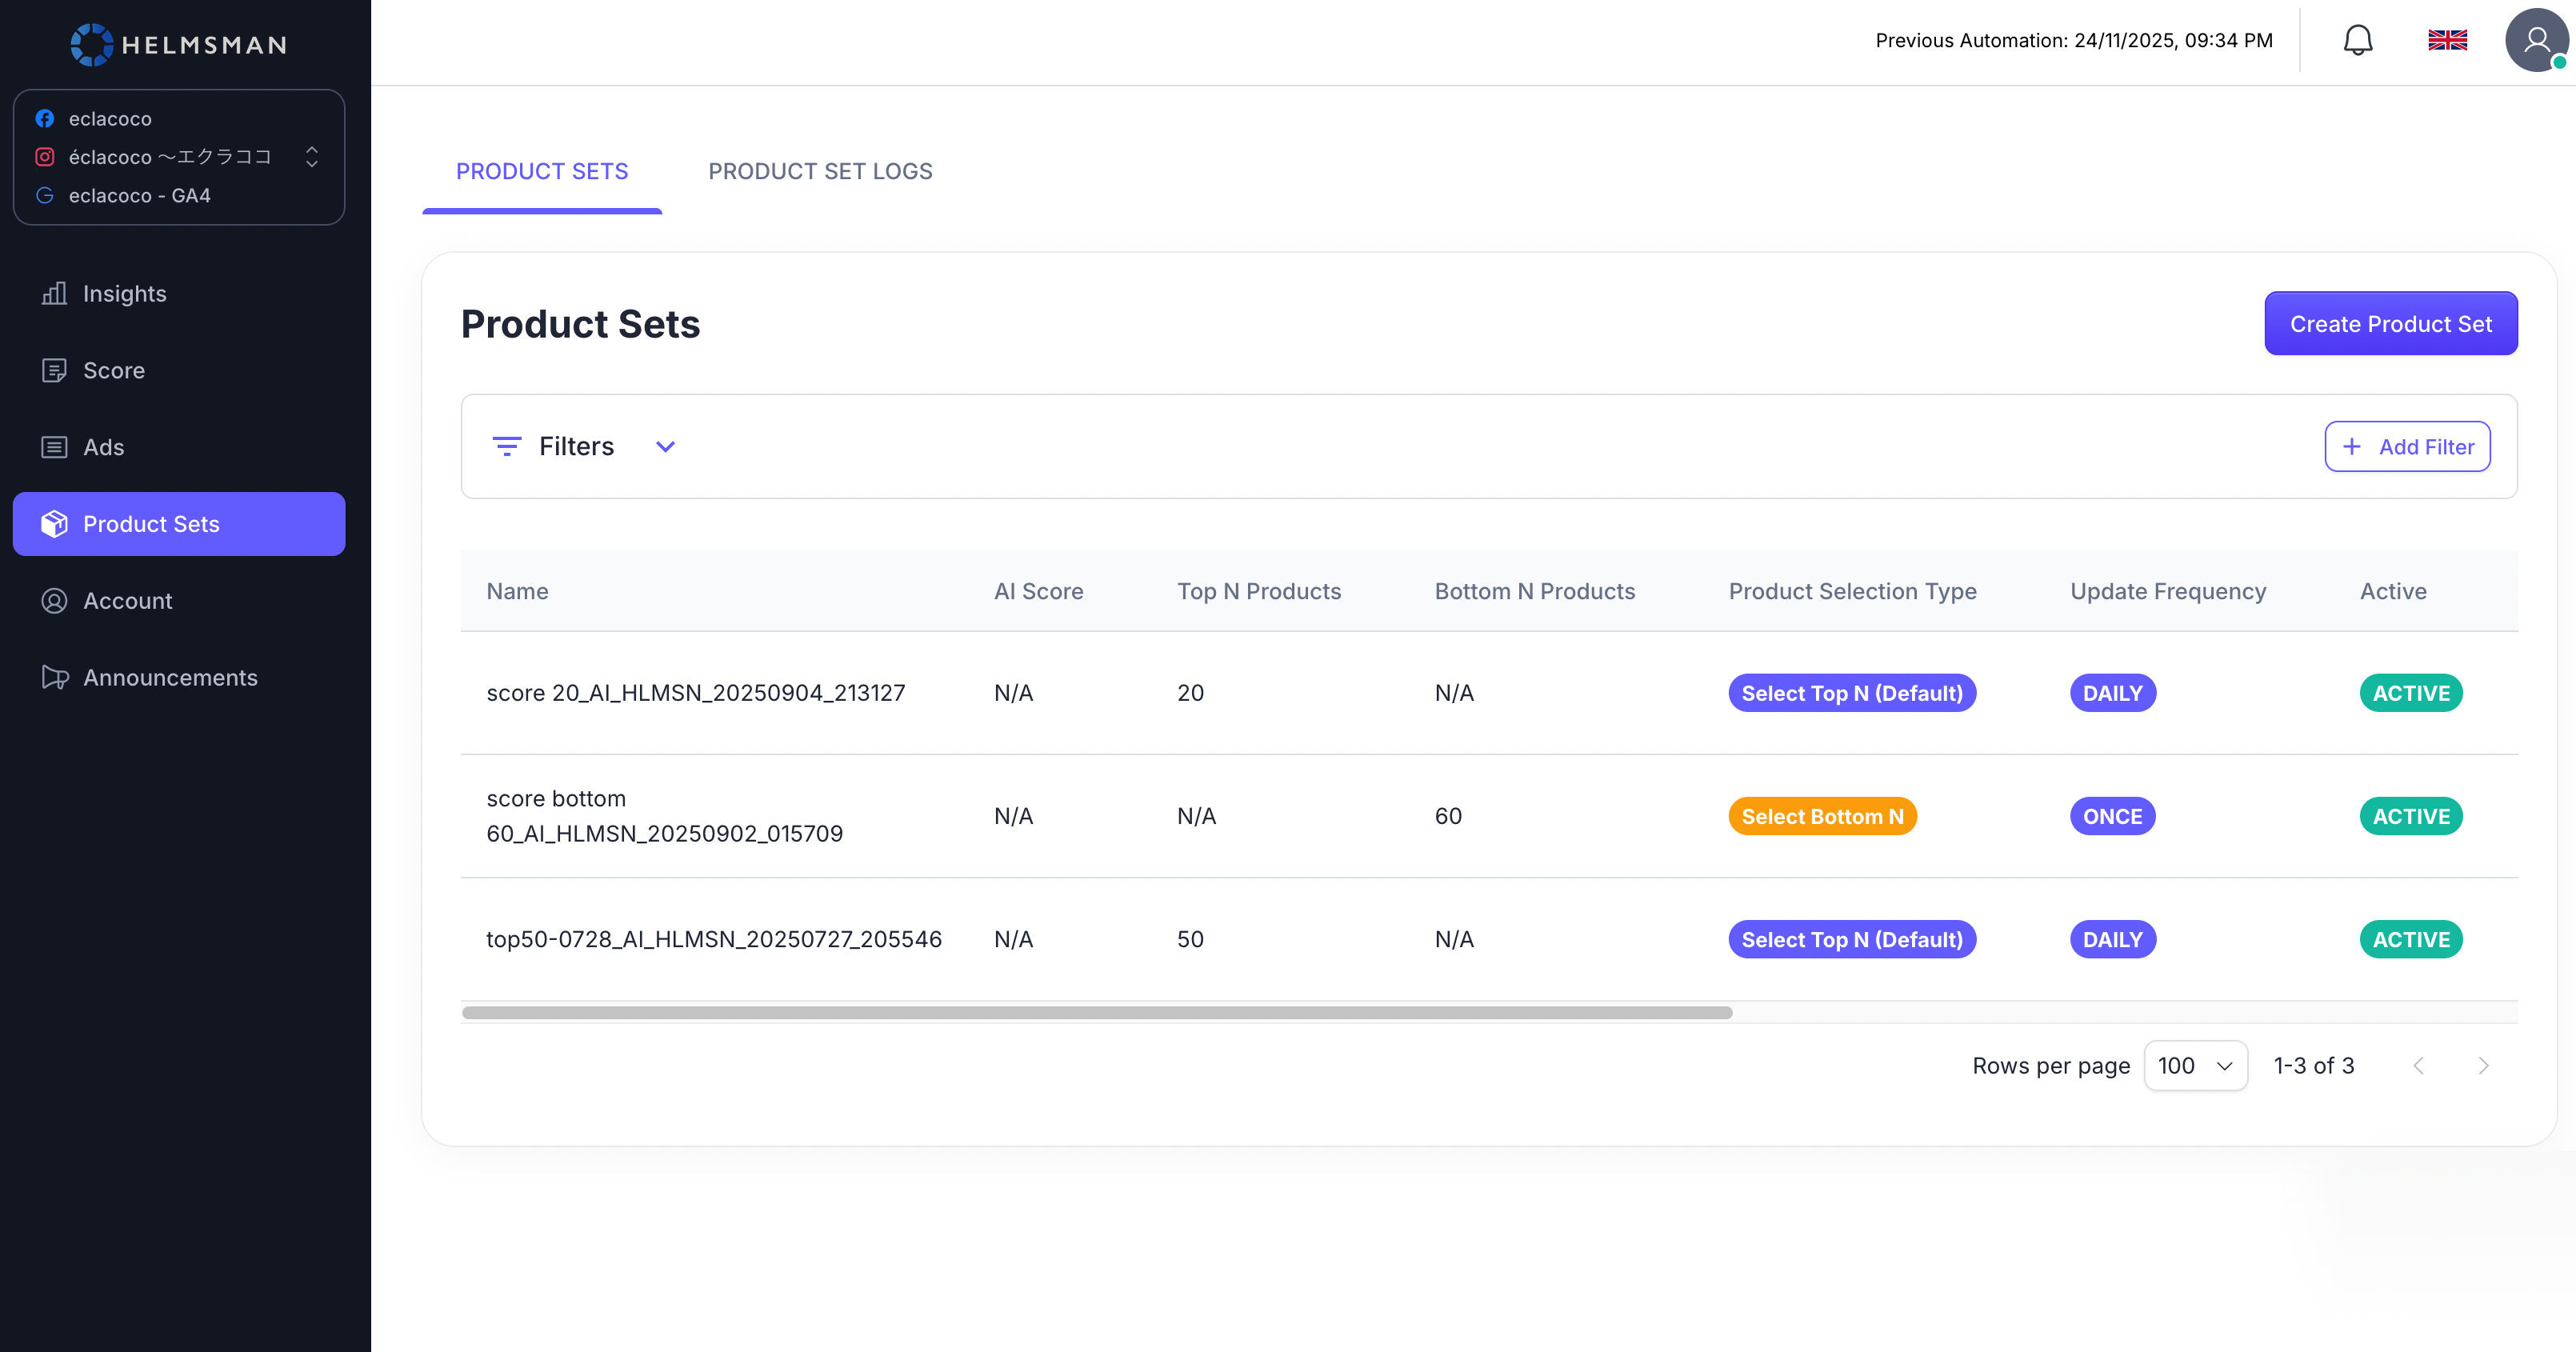Open Insights in the sidebar
The height and width of the screenshot is (1352, 2576).
(124, 293)
